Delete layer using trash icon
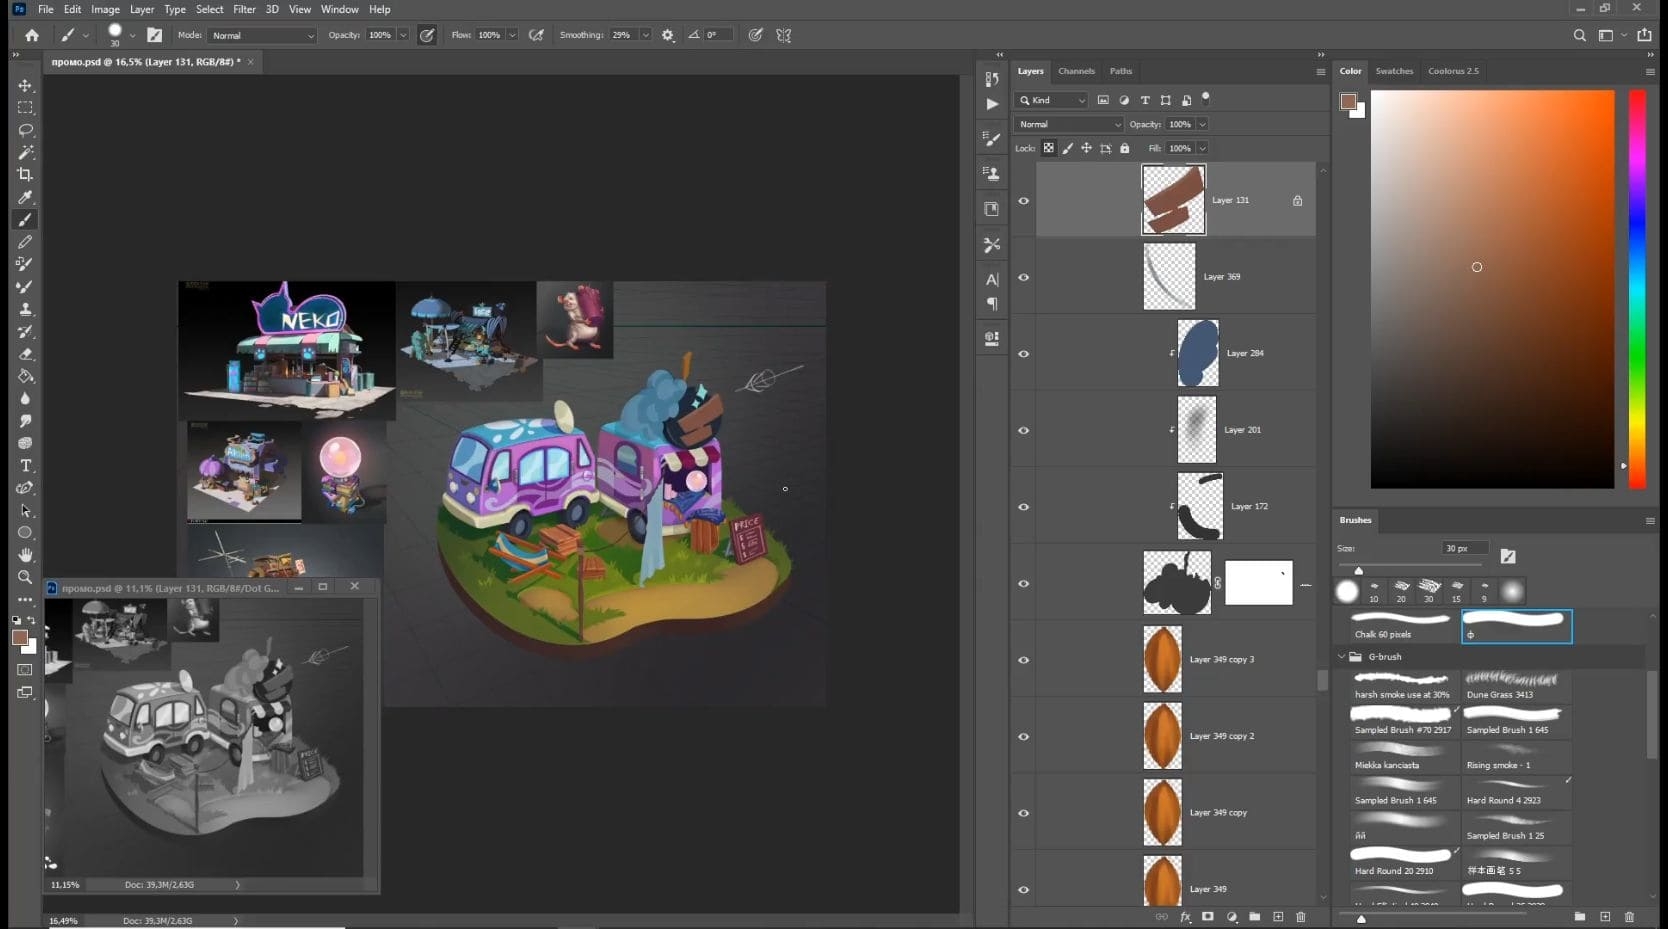 (1301, 917)
